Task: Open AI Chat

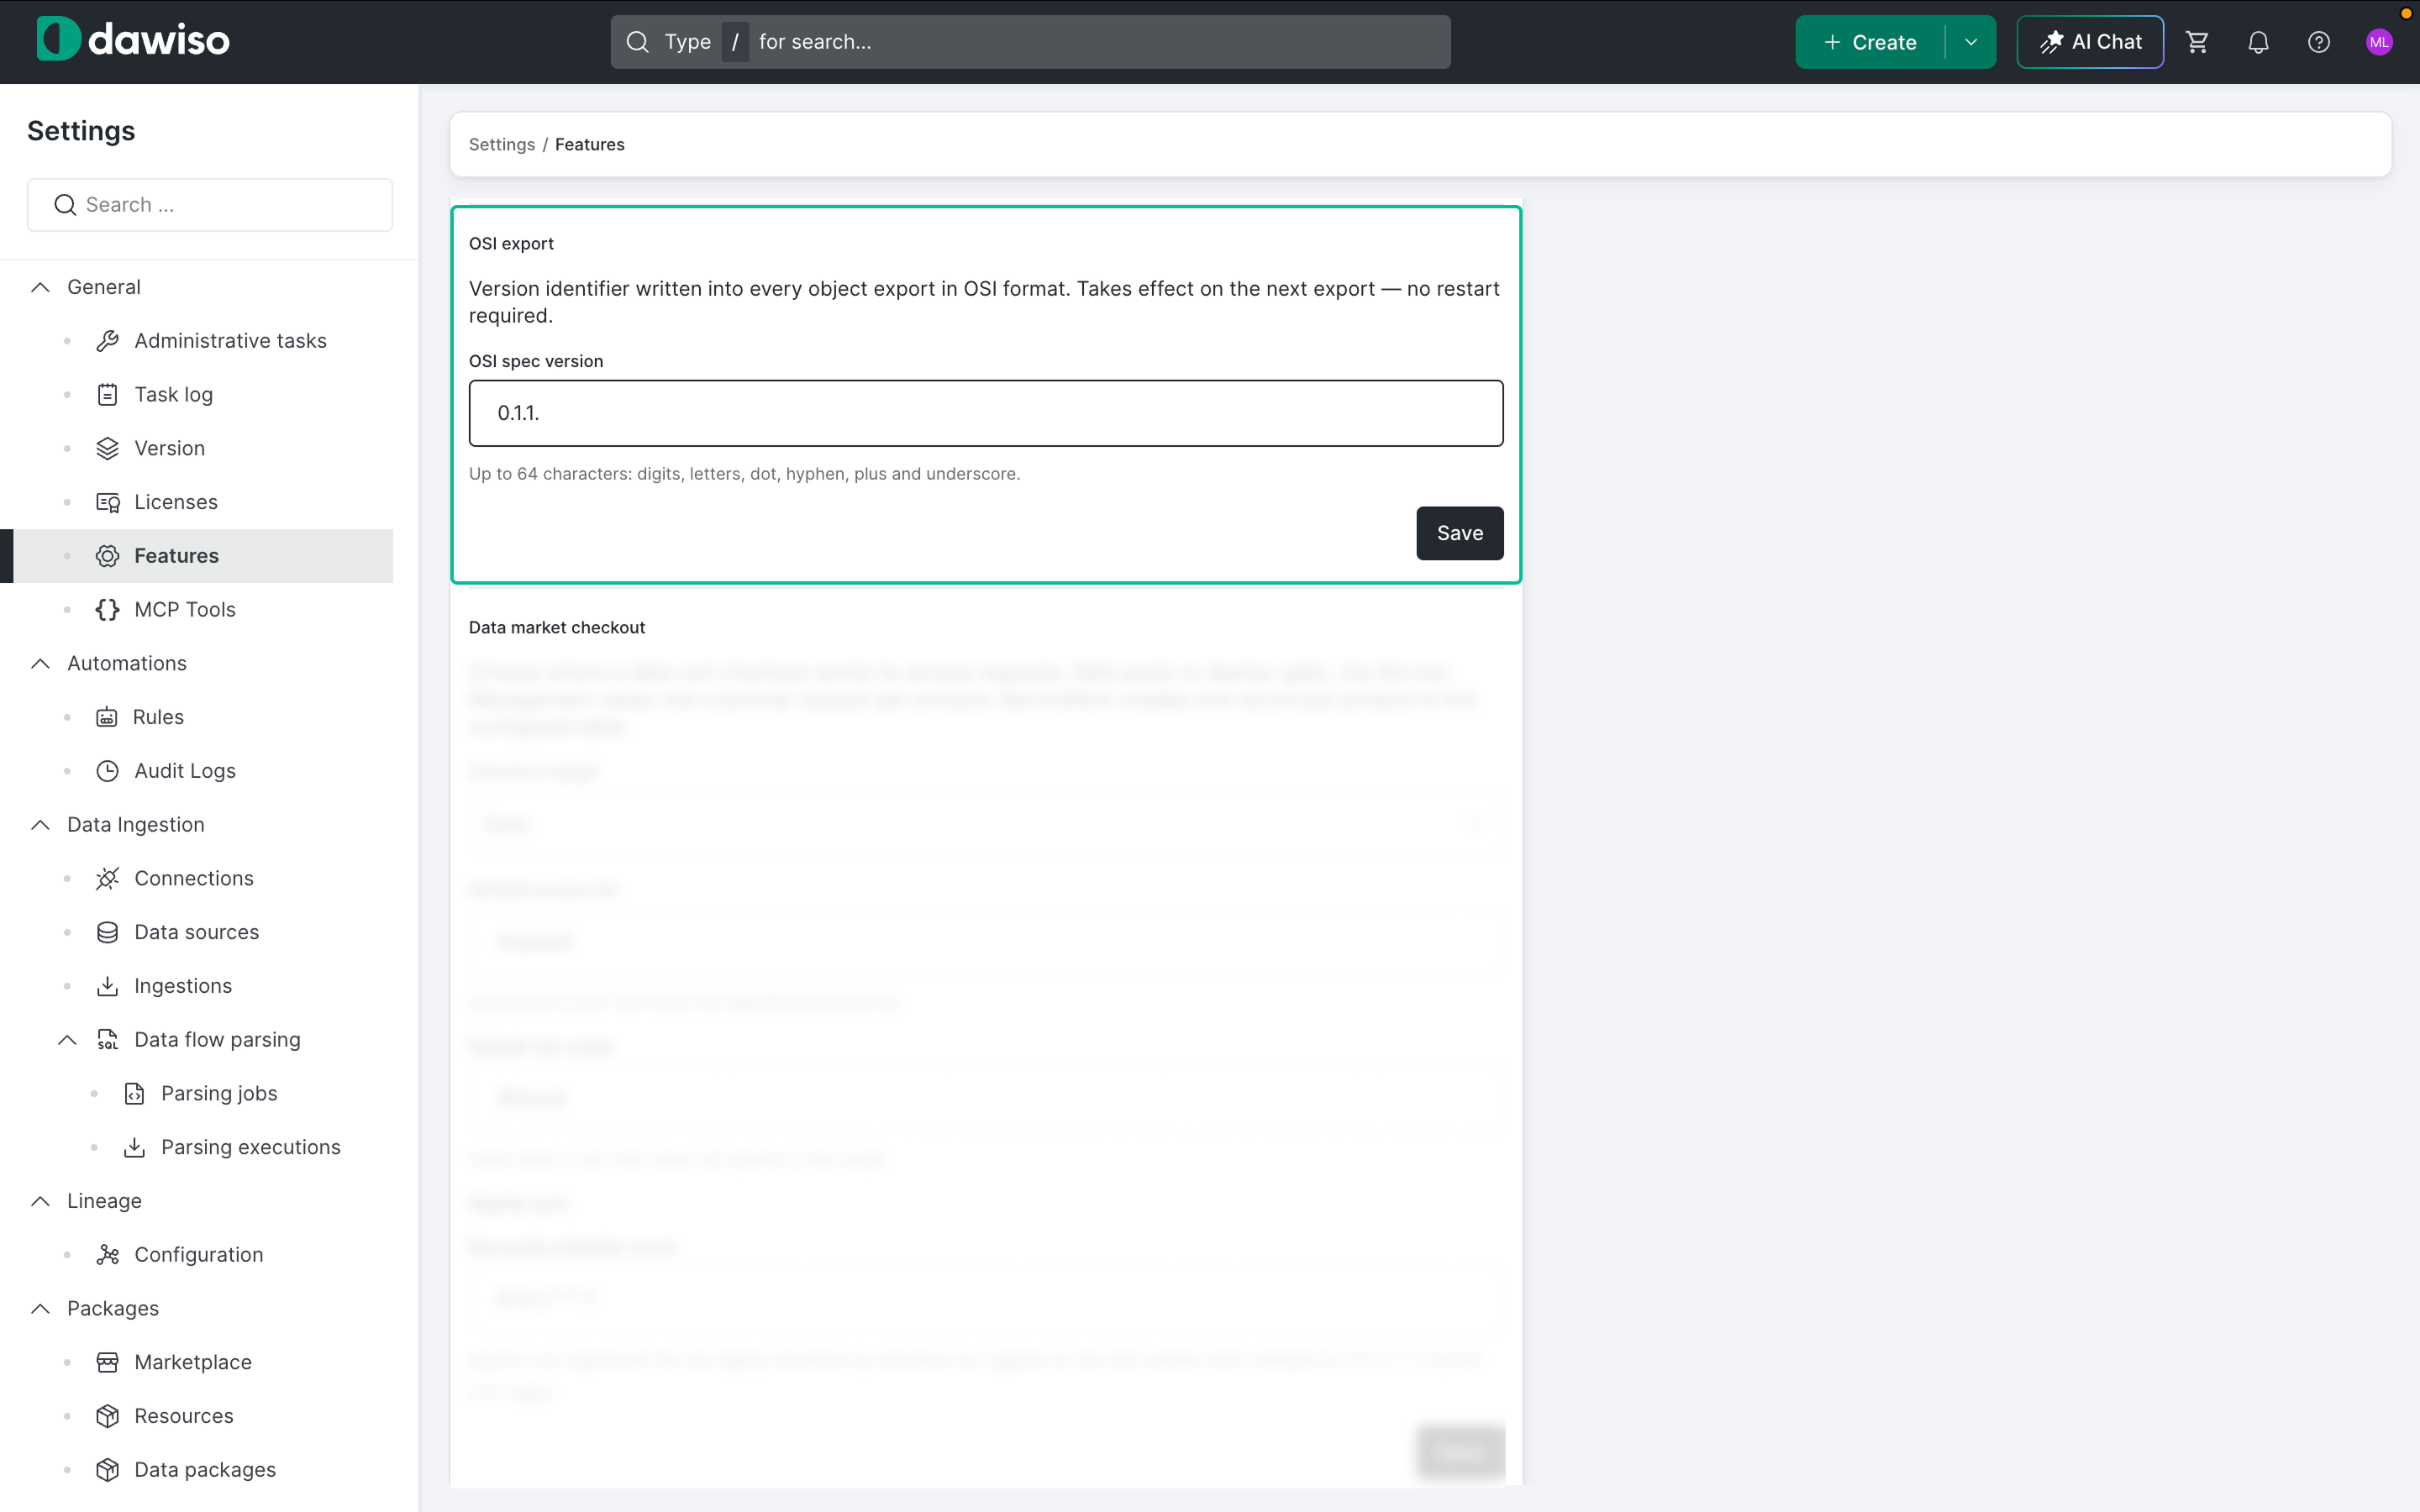Action: [2090, 42]
